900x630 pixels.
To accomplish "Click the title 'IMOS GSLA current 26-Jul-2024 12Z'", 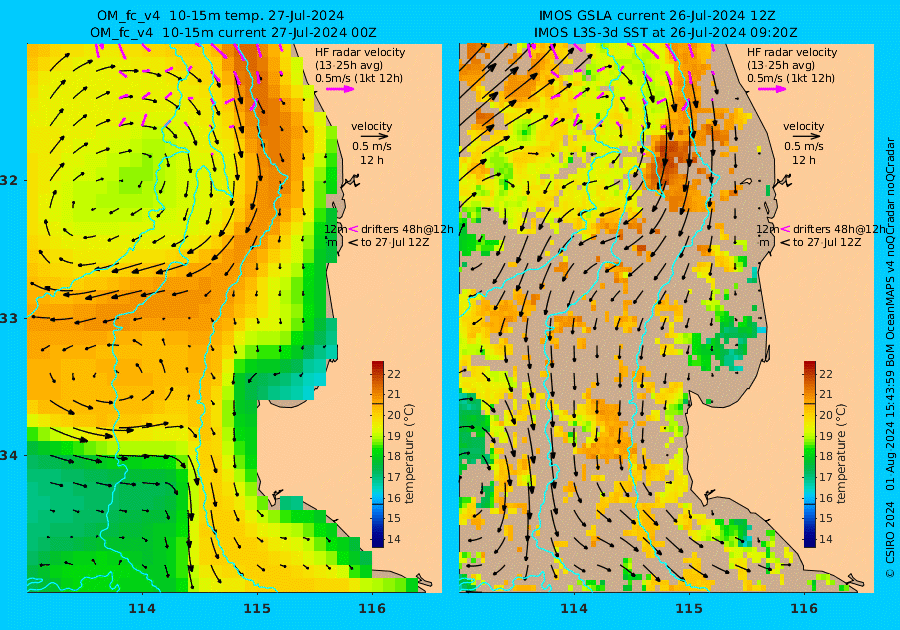I will coord(657,15).
